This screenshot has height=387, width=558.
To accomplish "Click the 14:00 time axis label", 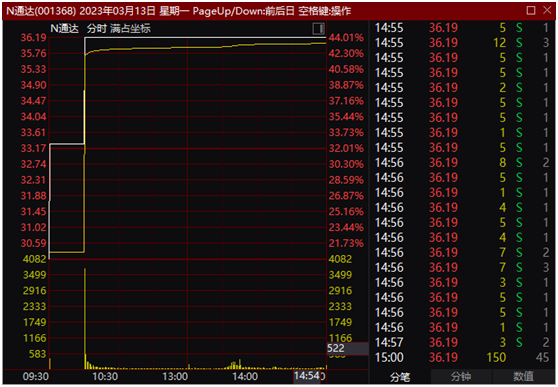I will tap(245, 376).
